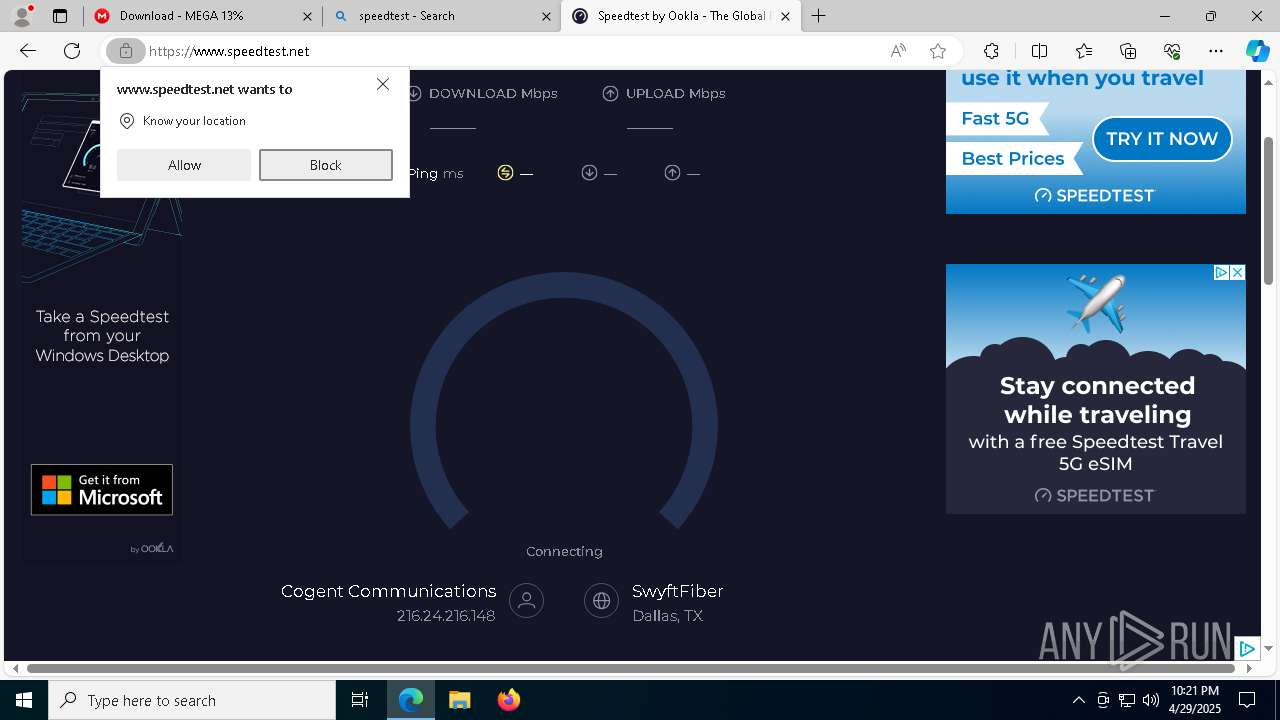Click the browser back arrow
The image size is (1280, 720).
click(x=28, y=51)
